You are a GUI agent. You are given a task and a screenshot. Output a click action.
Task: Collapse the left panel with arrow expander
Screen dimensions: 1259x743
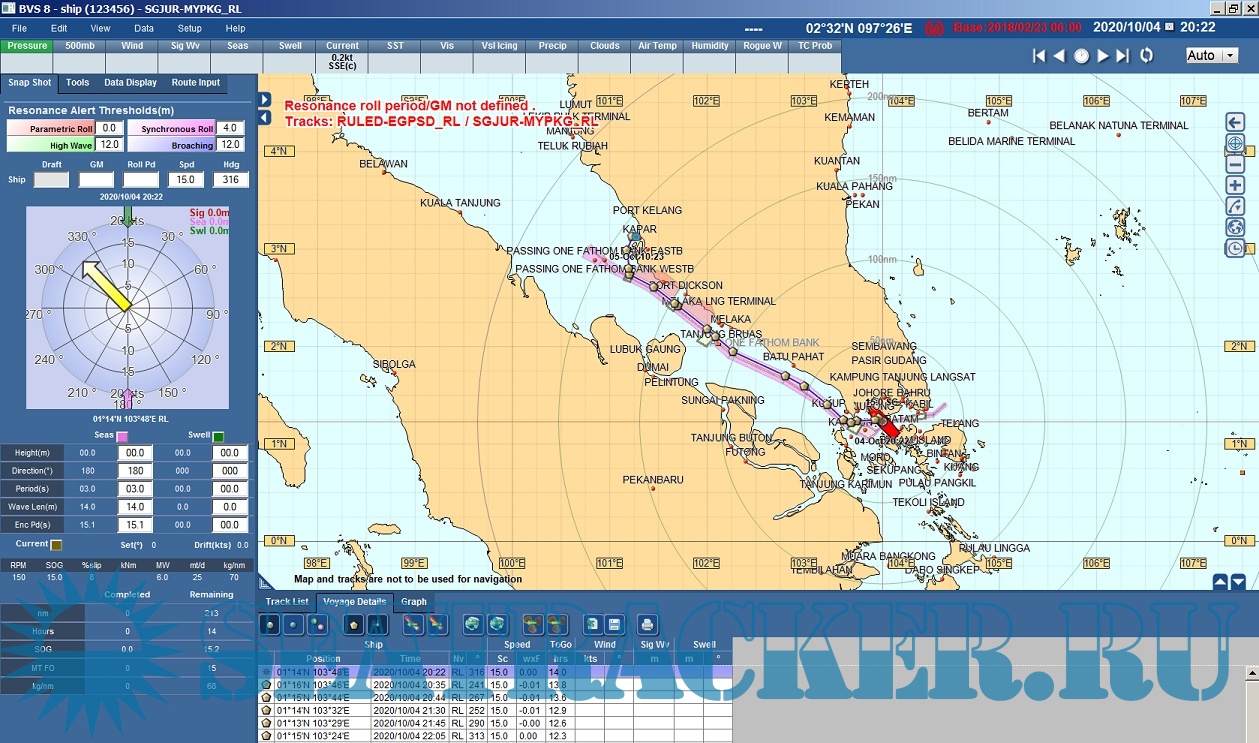coord(264,117)
